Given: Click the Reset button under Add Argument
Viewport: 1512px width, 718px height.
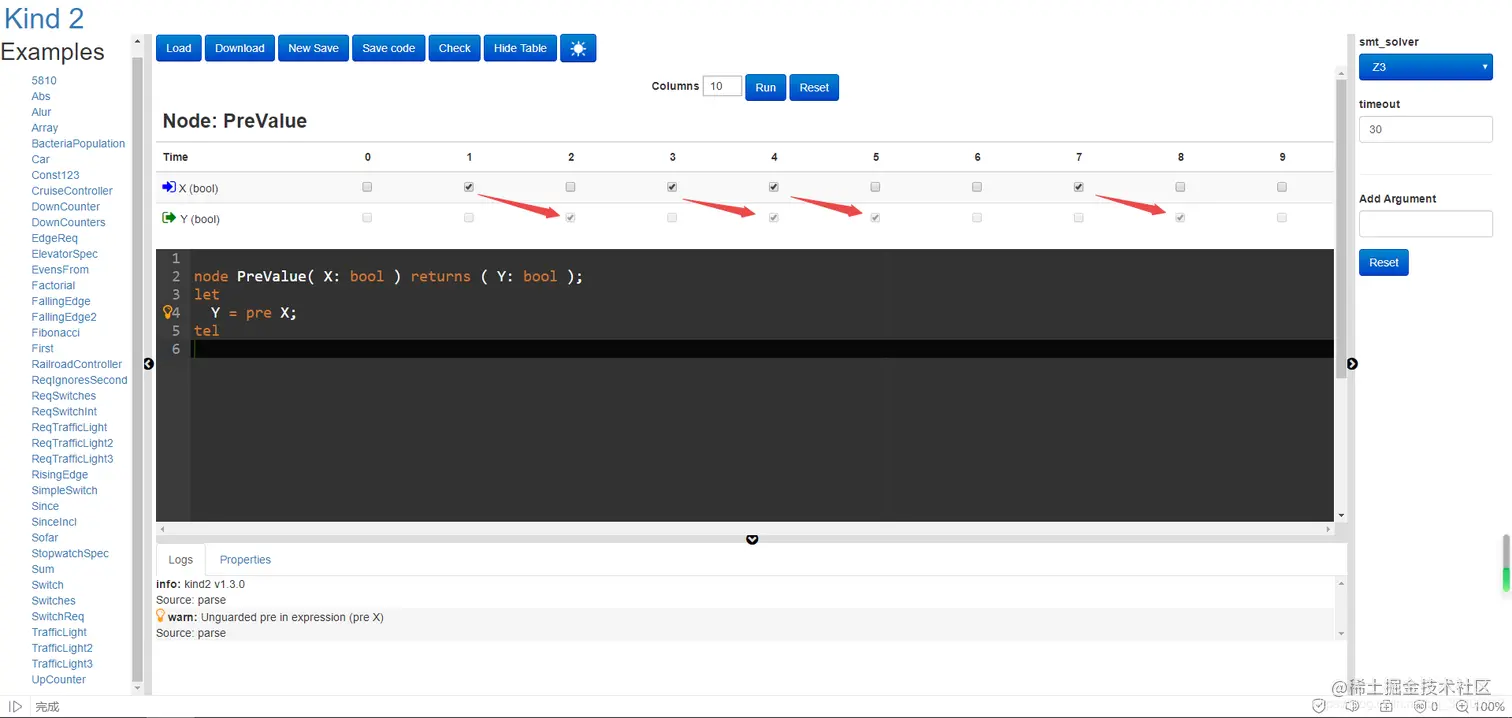Looking at the screenshot, I should point(1384,263).
